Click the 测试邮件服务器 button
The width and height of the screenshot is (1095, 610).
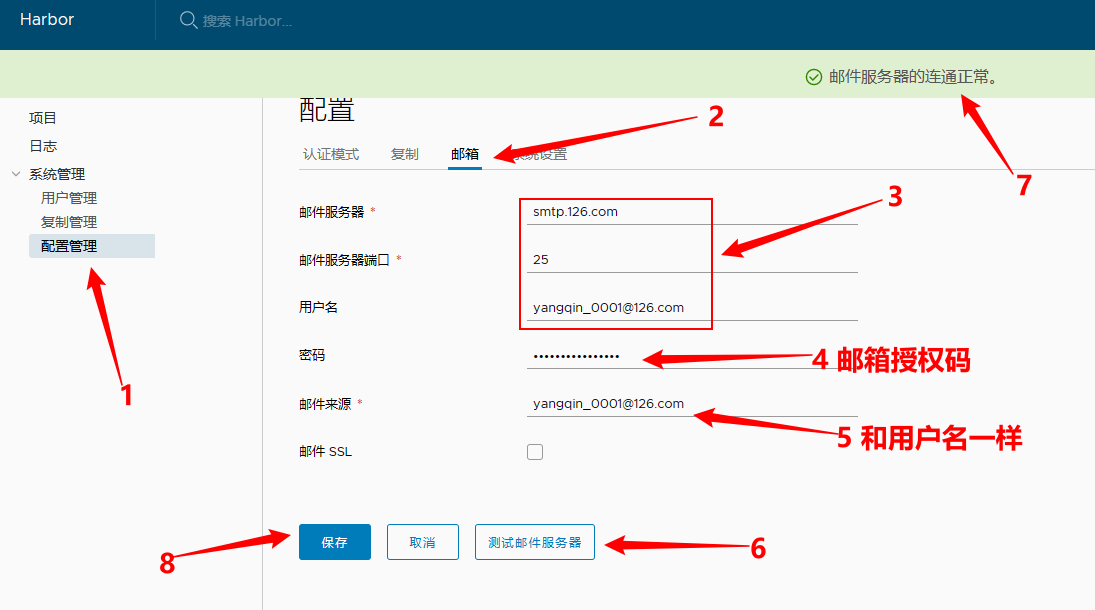tap(534, 542)
